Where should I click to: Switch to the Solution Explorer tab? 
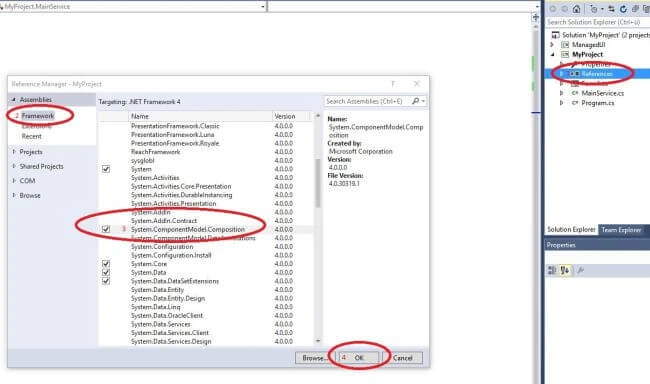click(571, 230)
